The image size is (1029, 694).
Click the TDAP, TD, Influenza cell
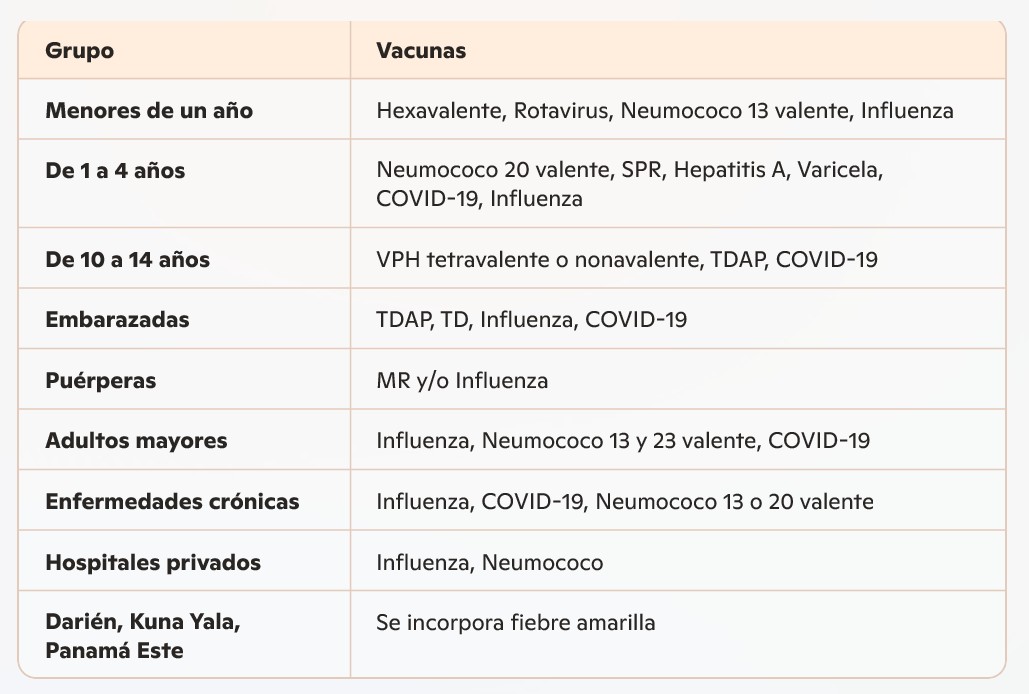531,320
